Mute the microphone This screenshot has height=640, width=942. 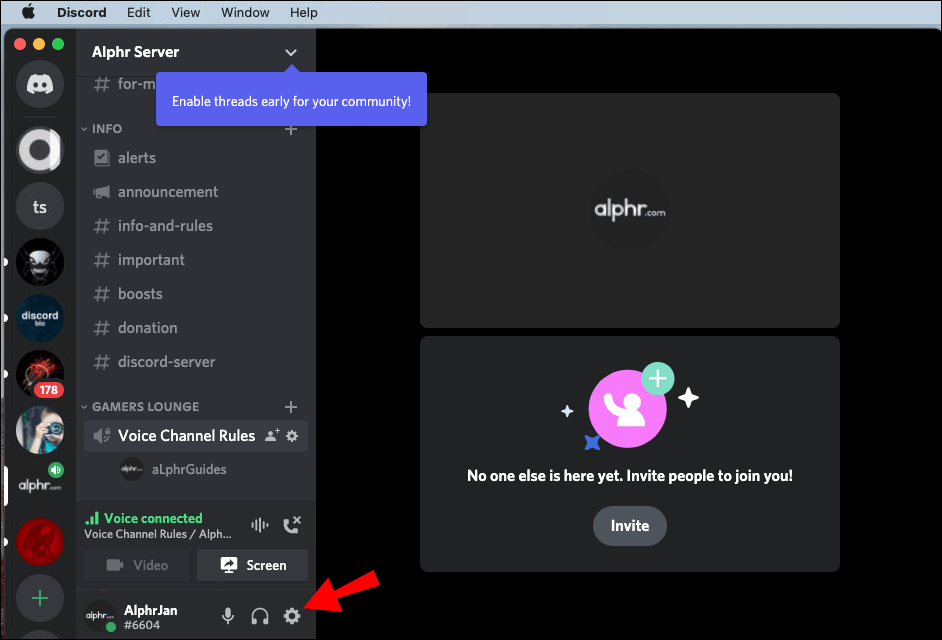tap(228, 616)
